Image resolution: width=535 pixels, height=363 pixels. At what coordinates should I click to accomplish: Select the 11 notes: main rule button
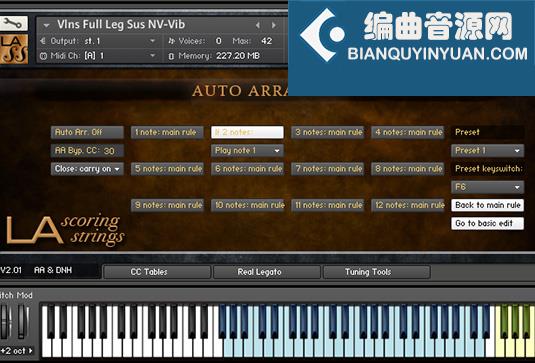coord(328,205)
